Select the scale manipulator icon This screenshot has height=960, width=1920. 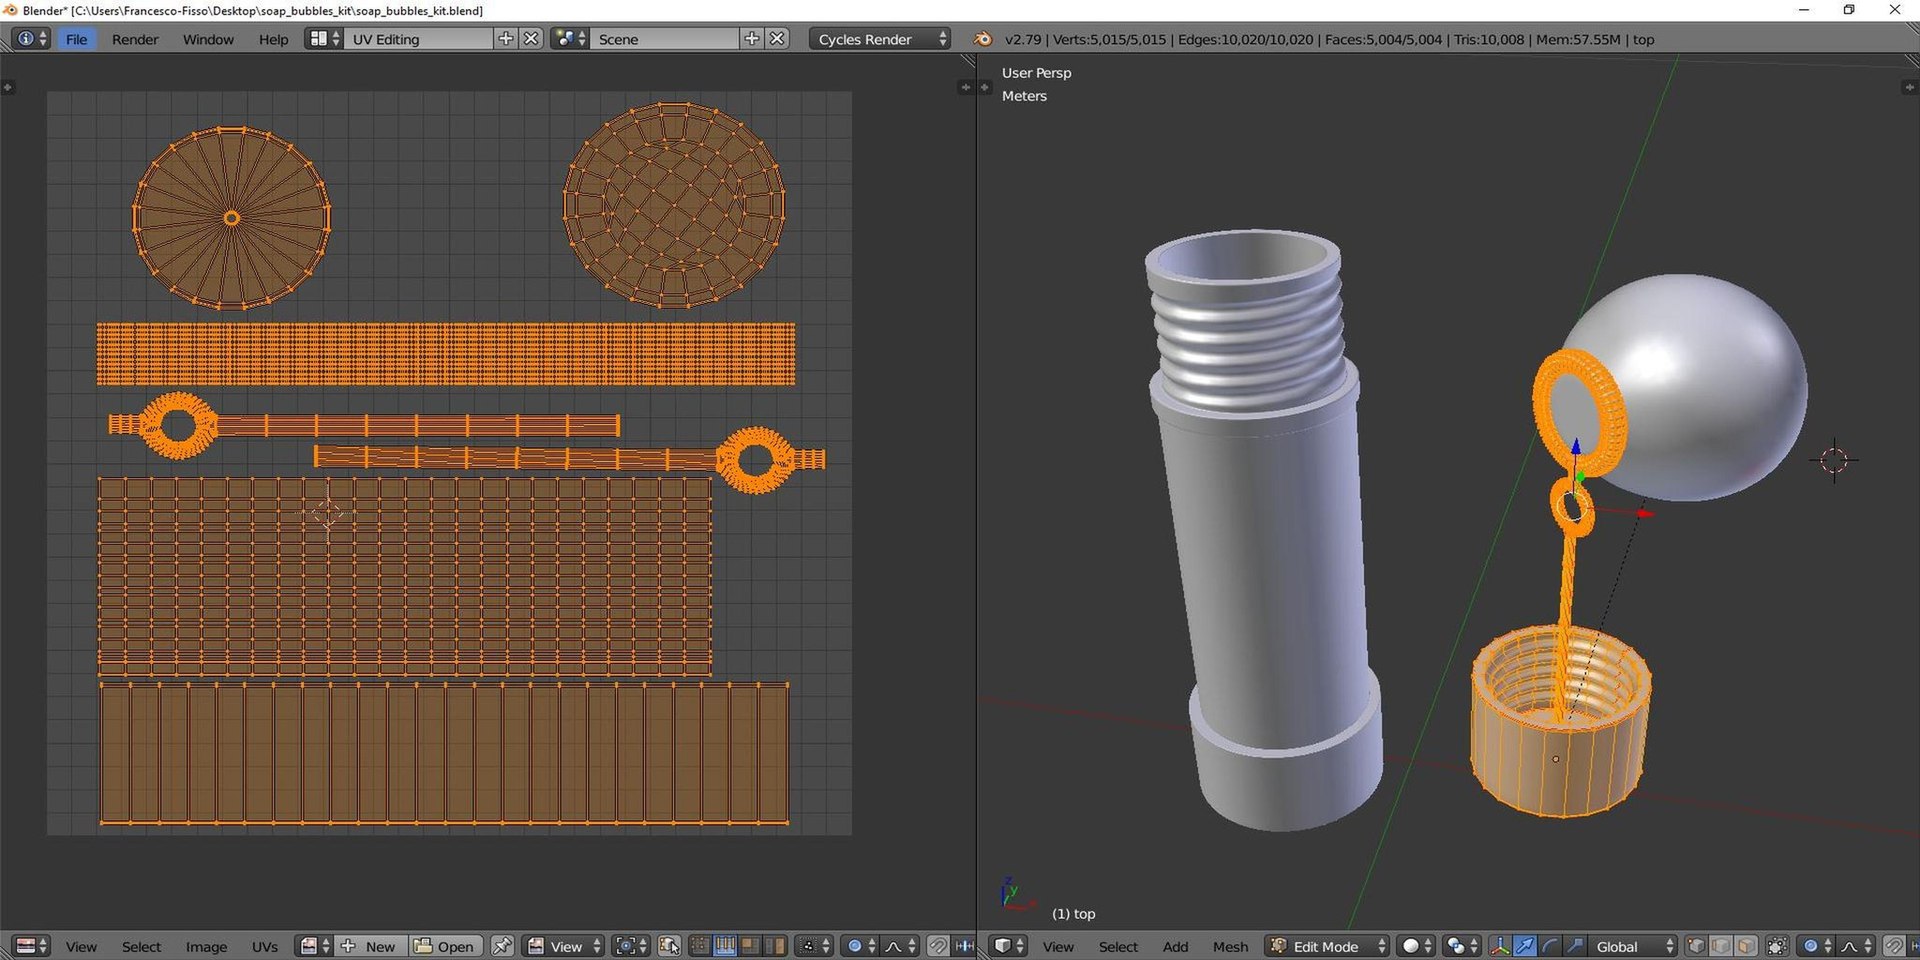(x=1574, y=946)
